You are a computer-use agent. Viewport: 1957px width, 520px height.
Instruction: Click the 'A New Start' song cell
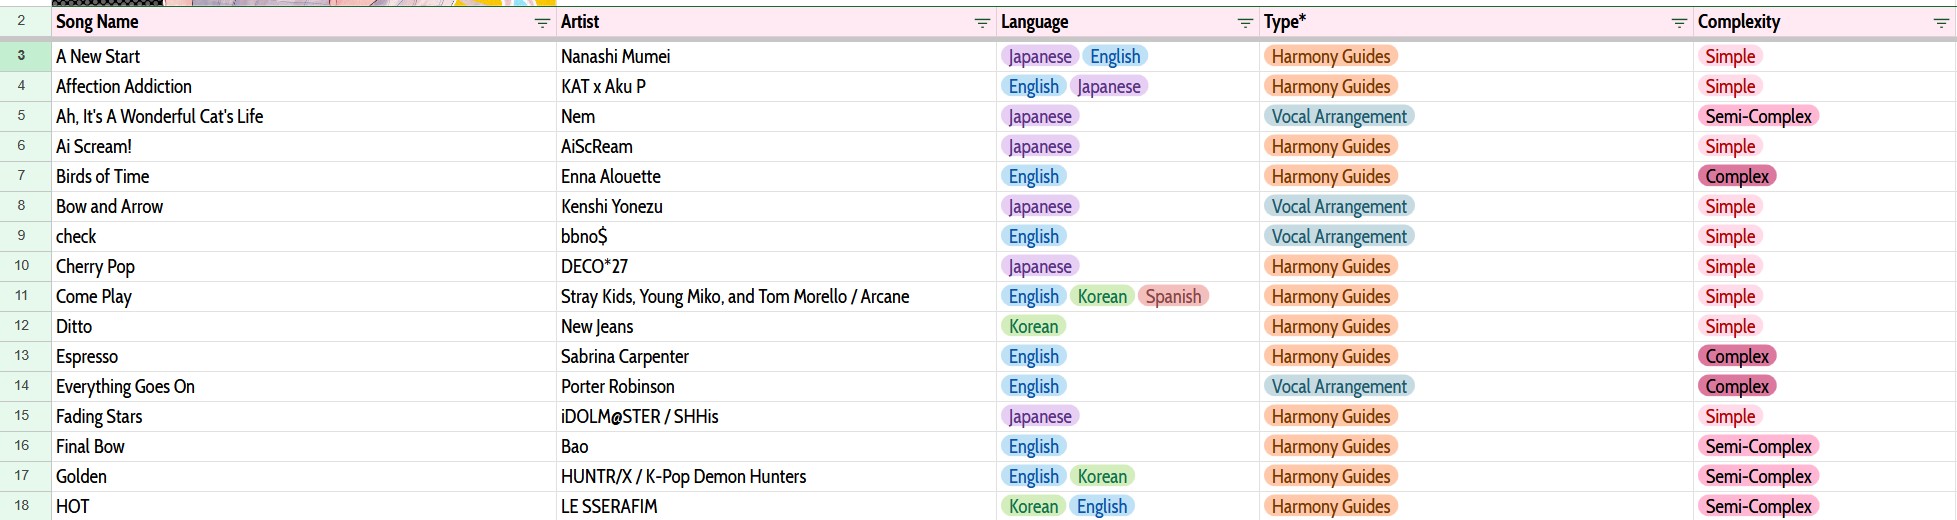(x=304, y=57)
